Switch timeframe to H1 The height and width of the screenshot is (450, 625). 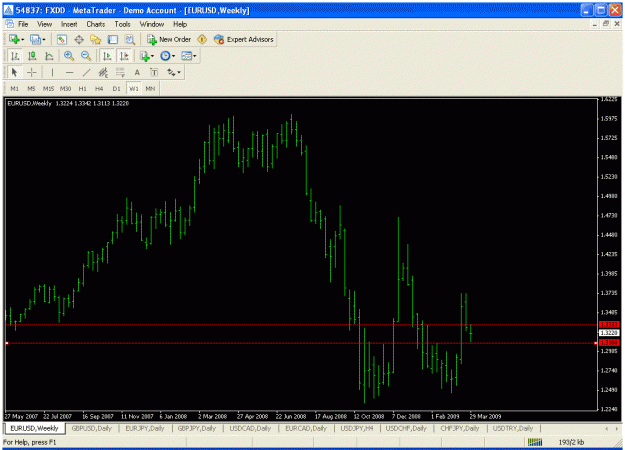(83, 88)
